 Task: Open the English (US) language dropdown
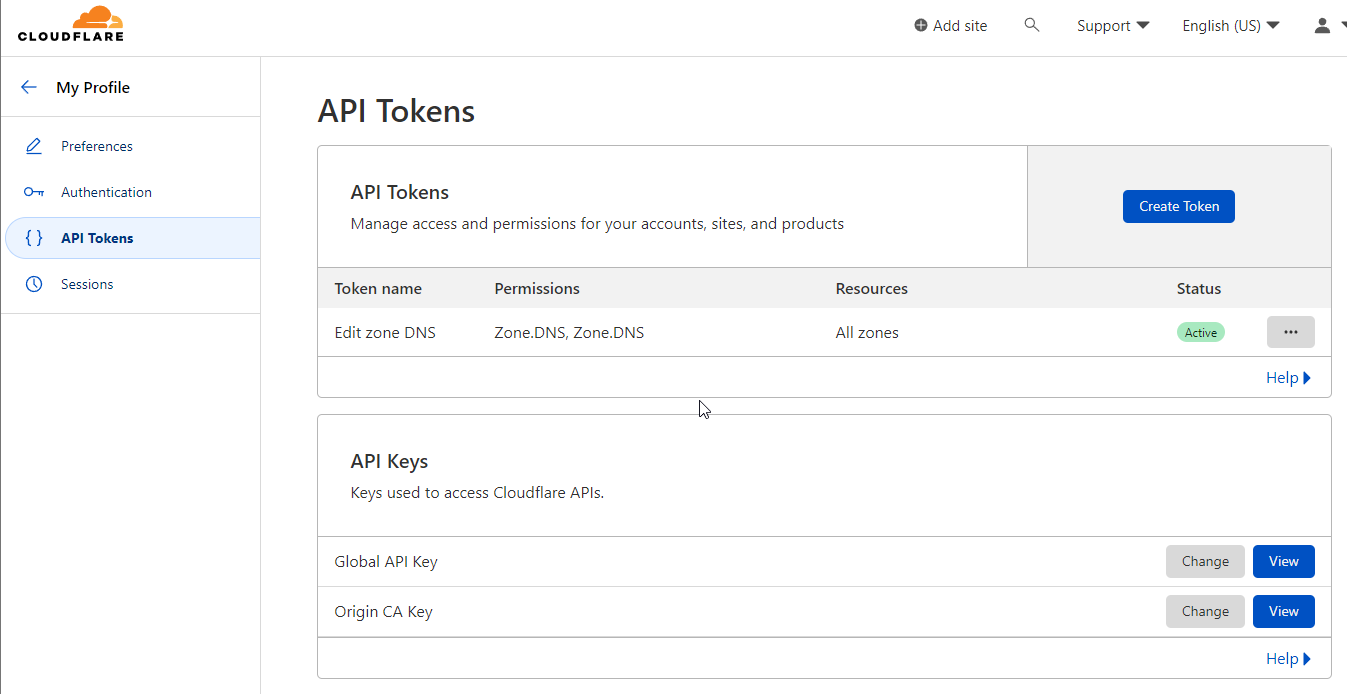coord(1231,26)
